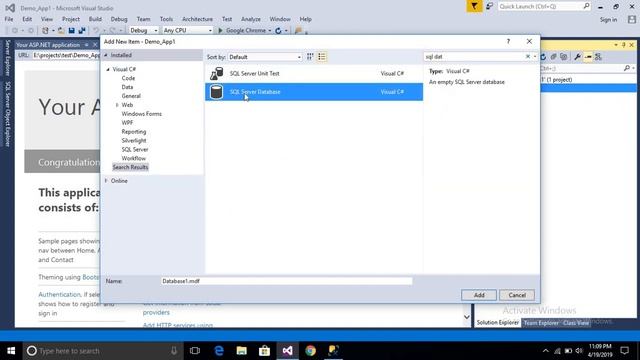Open the Debug configuration dropdown
The height and width of the screenshot is (360, 640).
[143, 31]
